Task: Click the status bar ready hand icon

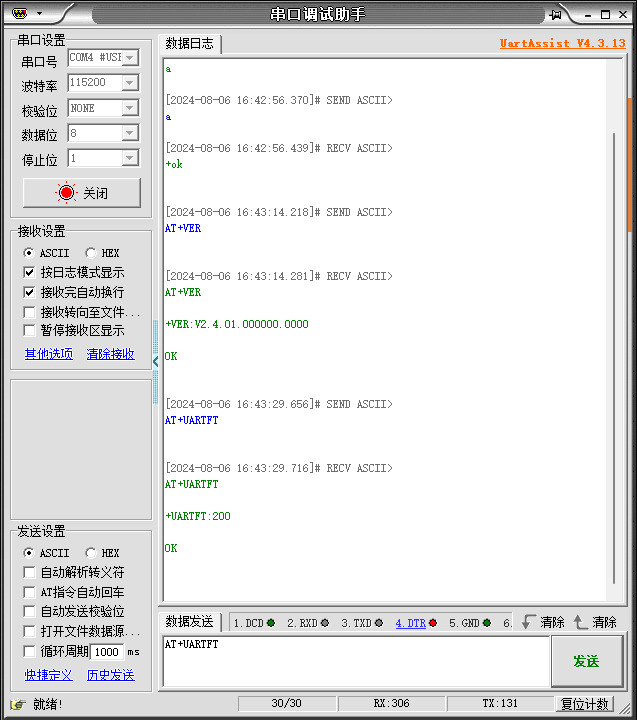Action: 17,703
